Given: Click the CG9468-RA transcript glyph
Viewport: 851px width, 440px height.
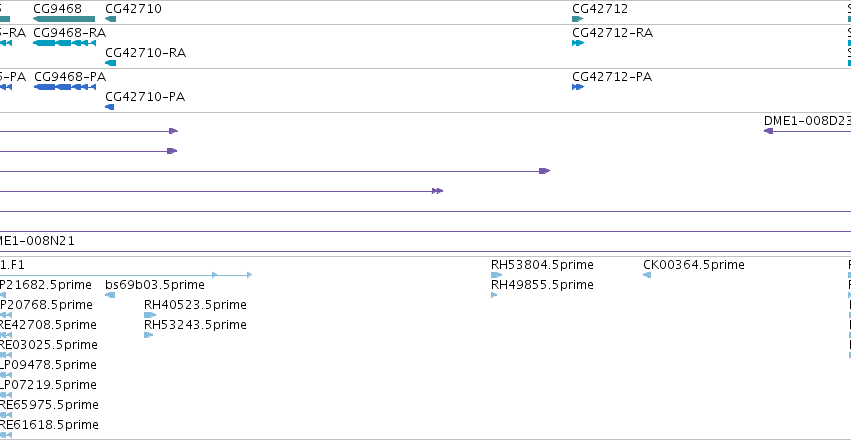Looking at the screenshot, I should tap(65, 43).
